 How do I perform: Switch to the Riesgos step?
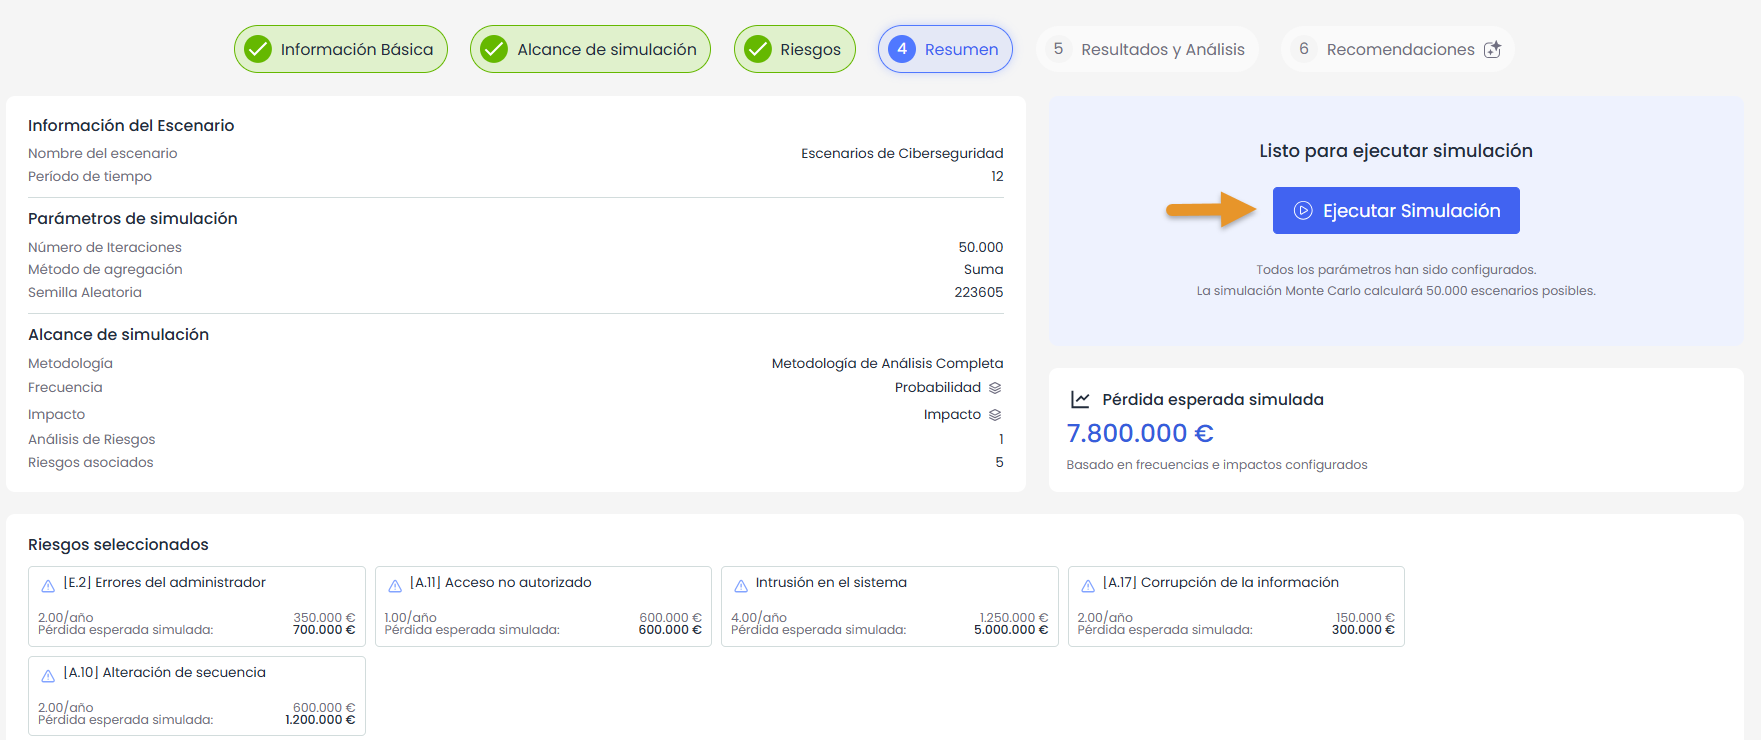click(795, 49)
